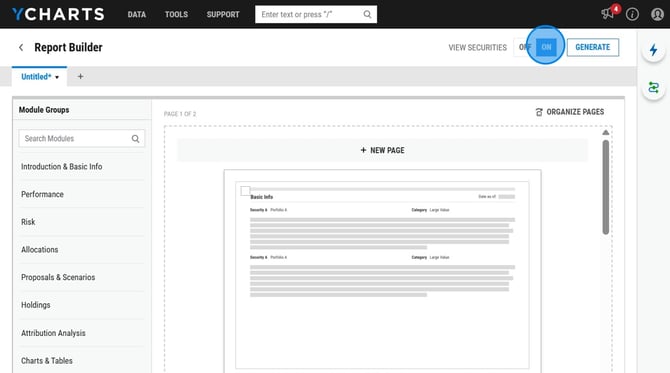
Task: Click the Module Groups heading
Action: click(x=44, y=110)
